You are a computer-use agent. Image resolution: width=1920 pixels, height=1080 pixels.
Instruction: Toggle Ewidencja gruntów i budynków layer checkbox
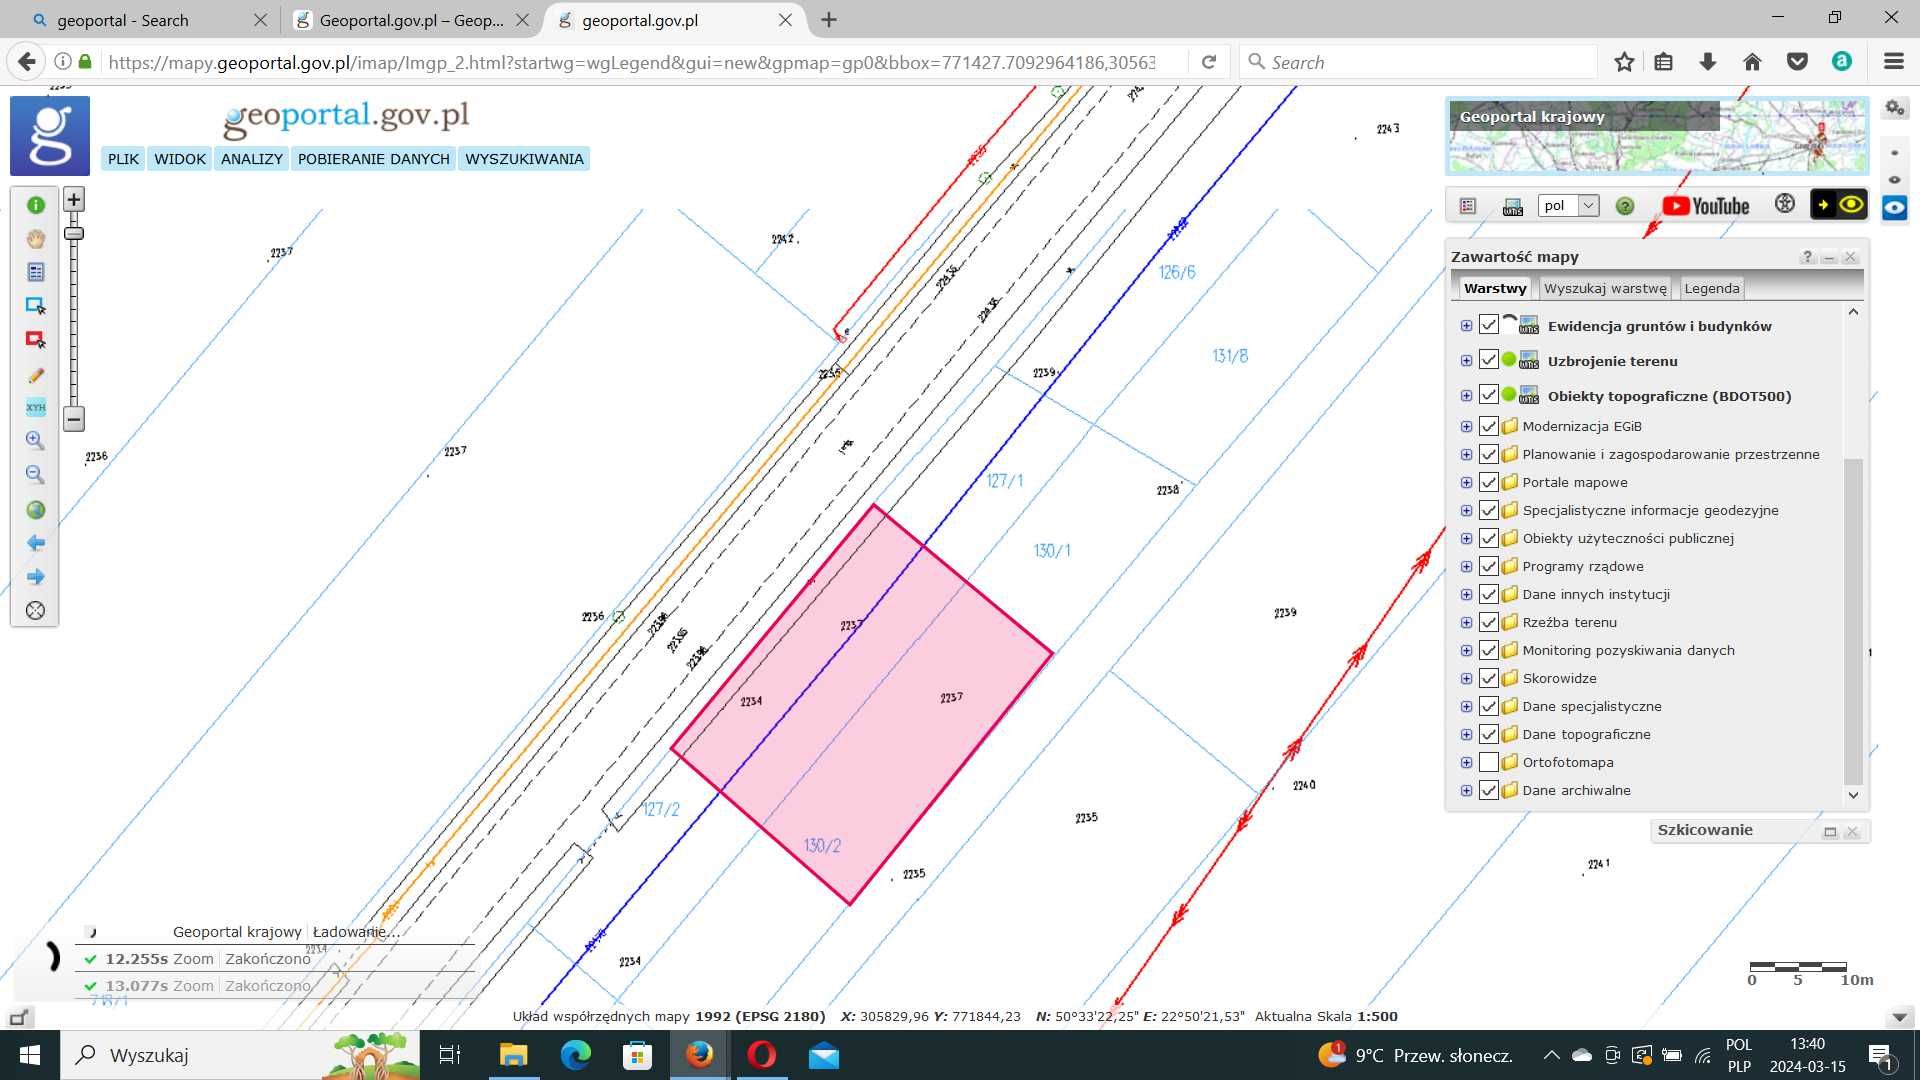1489,325
